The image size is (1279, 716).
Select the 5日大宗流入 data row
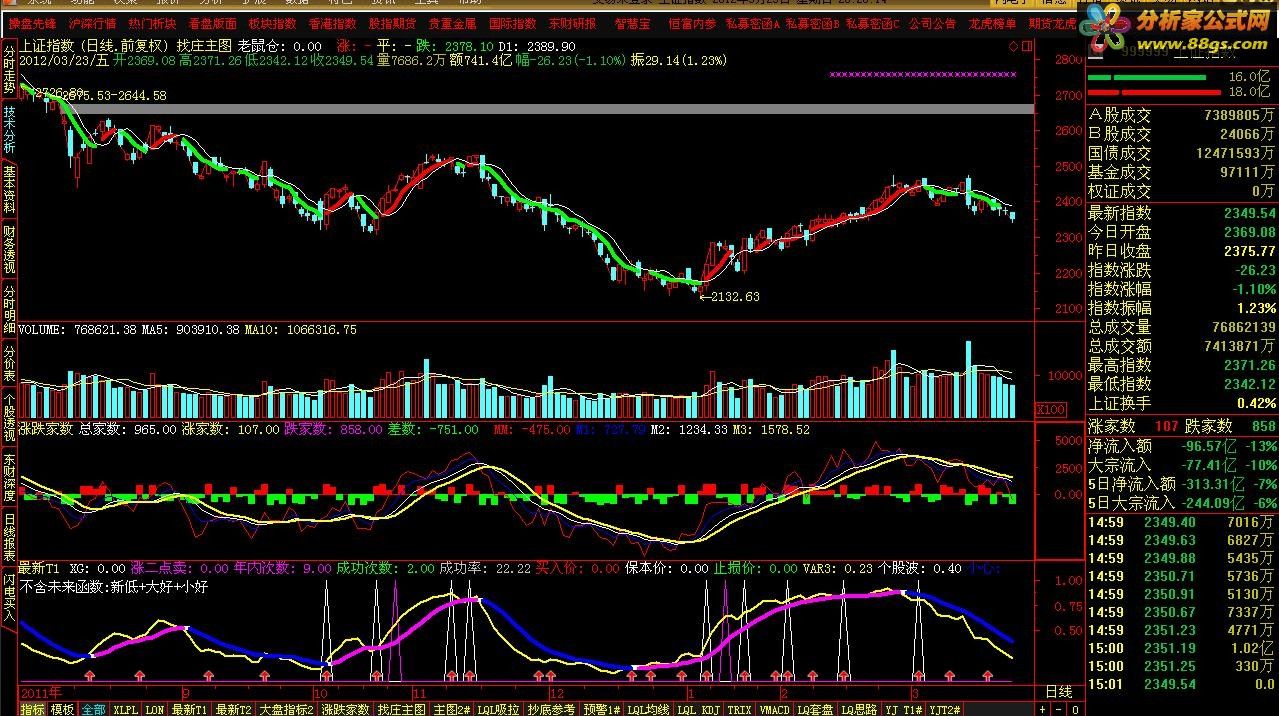1182,503
